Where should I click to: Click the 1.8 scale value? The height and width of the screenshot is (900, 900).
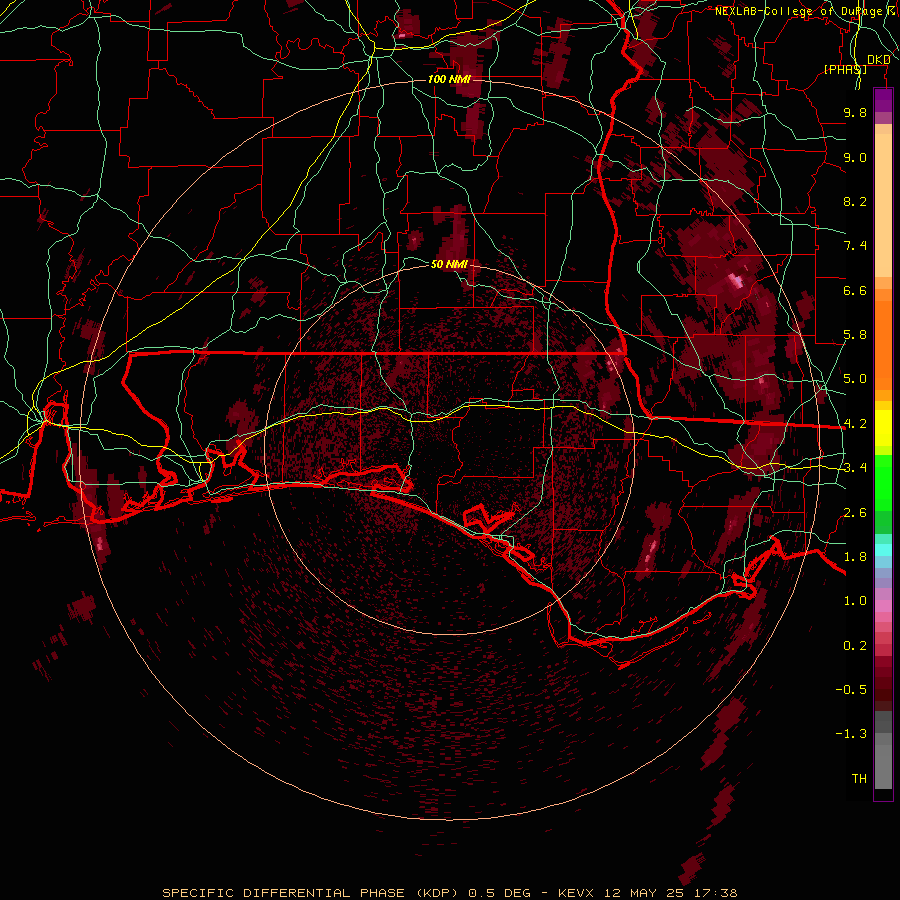coord(855,557)
